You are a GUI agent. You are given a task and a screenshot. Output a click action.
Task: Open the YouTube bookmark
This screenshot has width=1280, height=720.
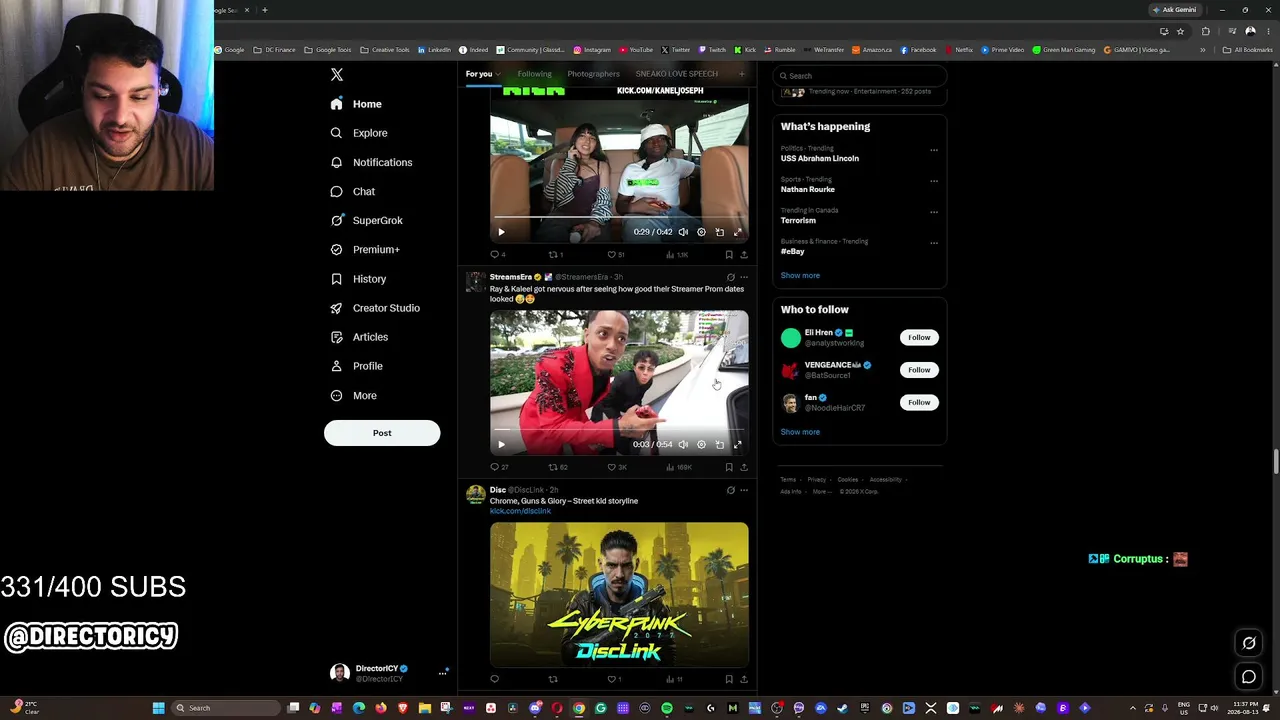point(636,50)
